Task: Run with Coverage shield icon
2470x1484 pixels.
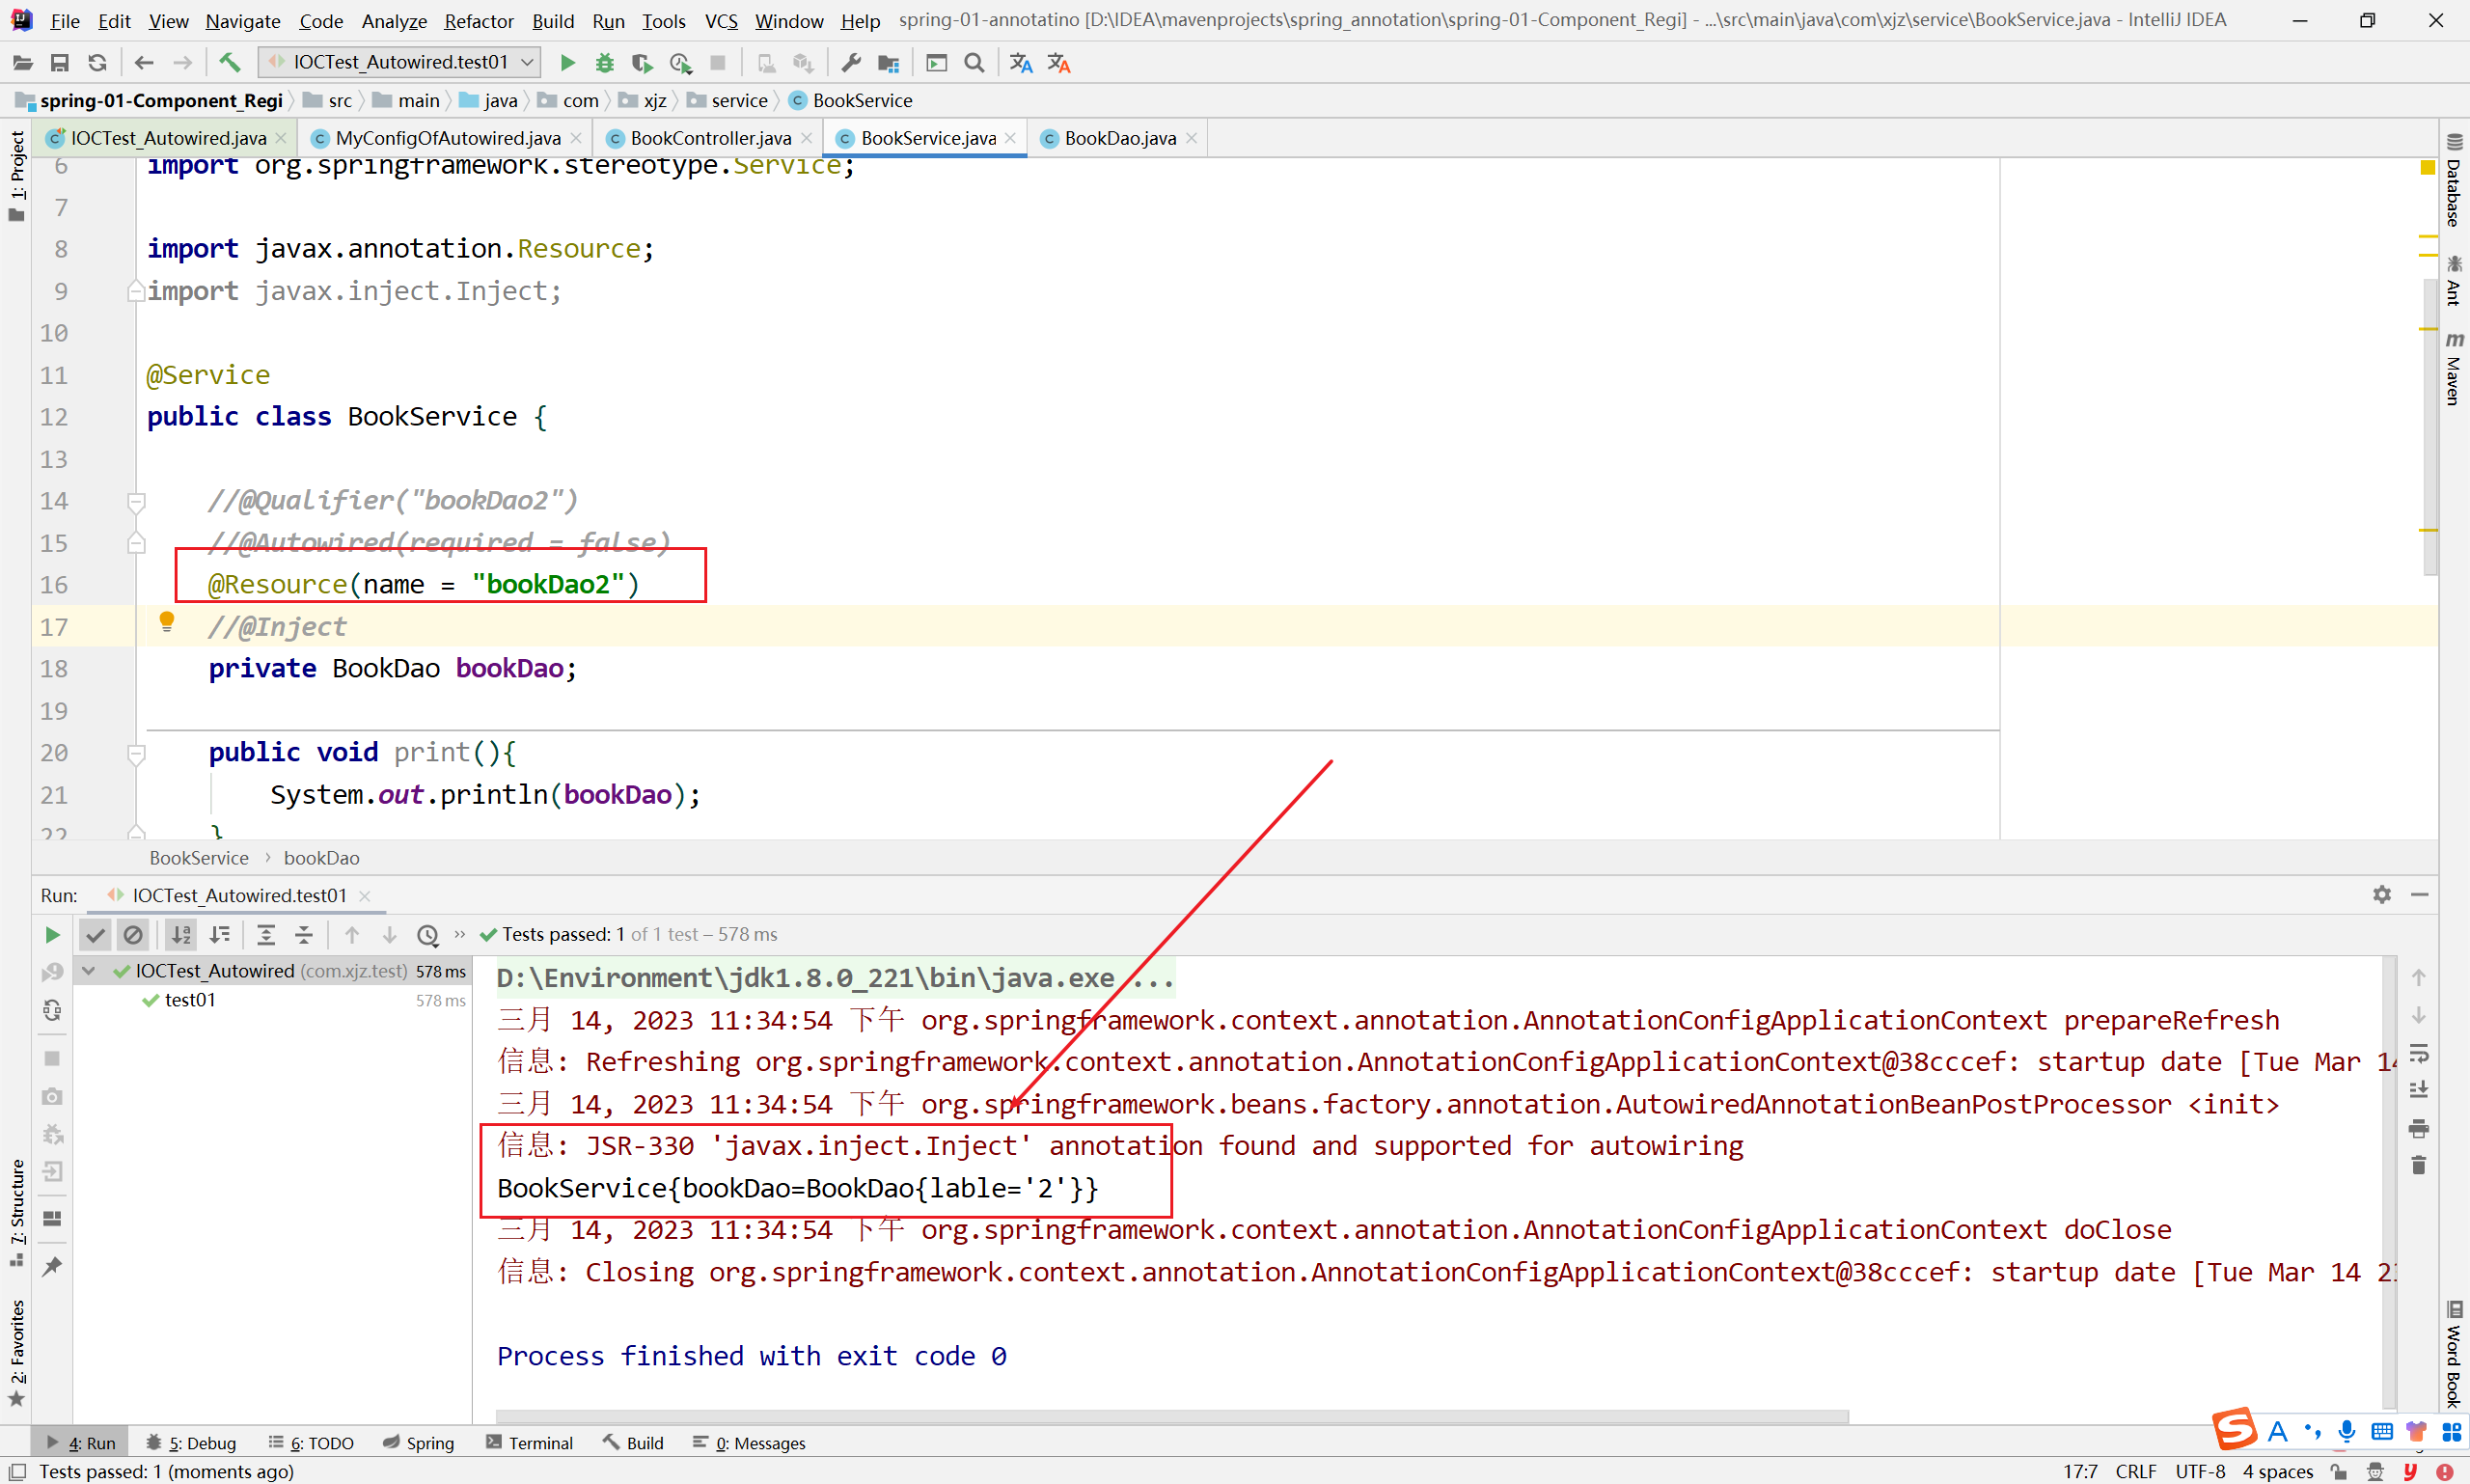Action: click(x=642, y=63)
